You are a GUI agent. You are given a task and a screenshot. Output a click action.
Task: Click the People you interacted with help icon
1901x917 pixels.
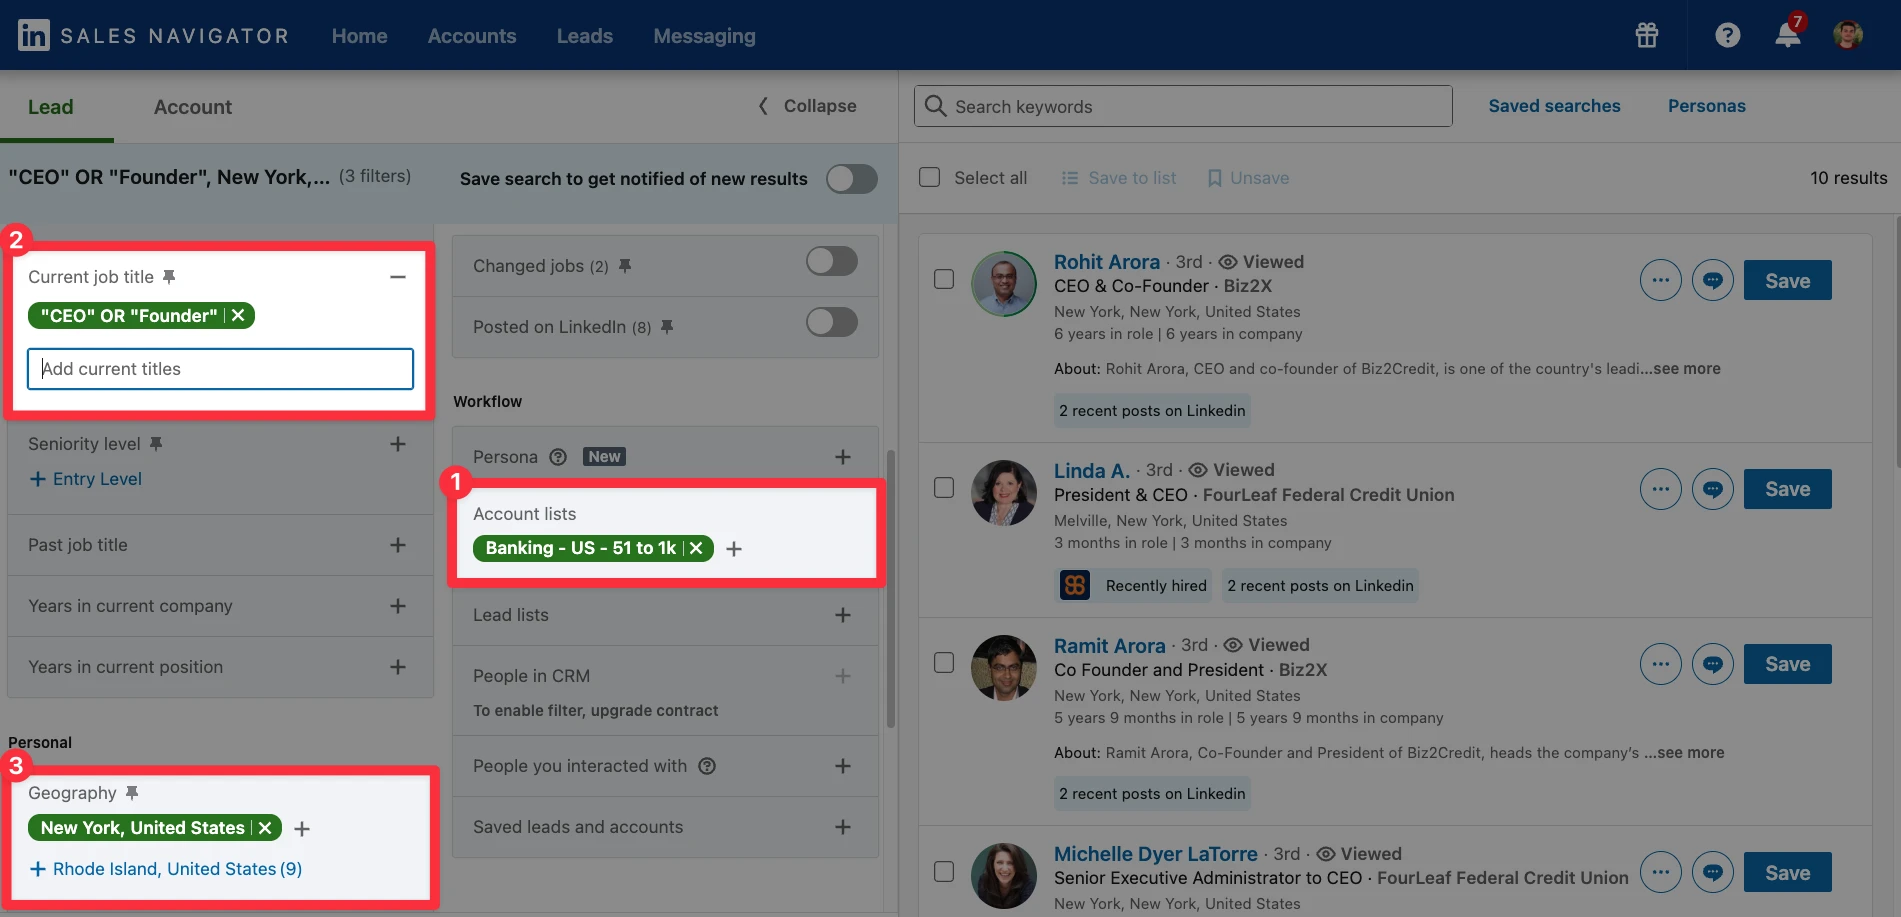tap(707, 766)
